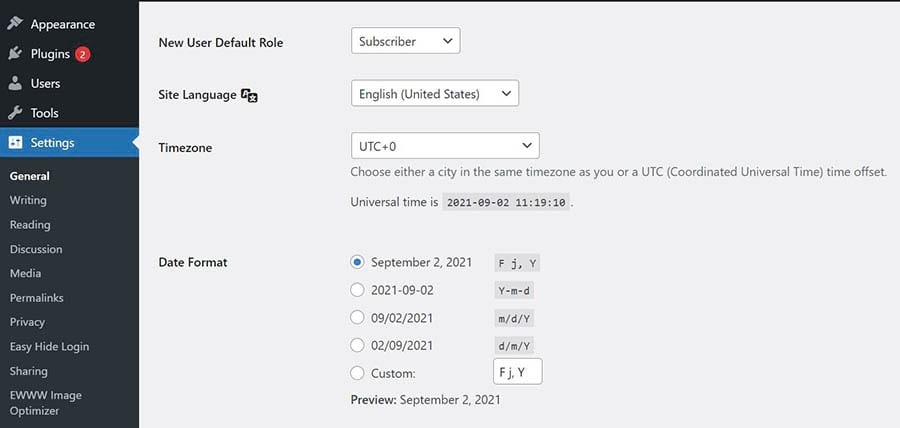Go to the Discussion settings page

[36, 249]
